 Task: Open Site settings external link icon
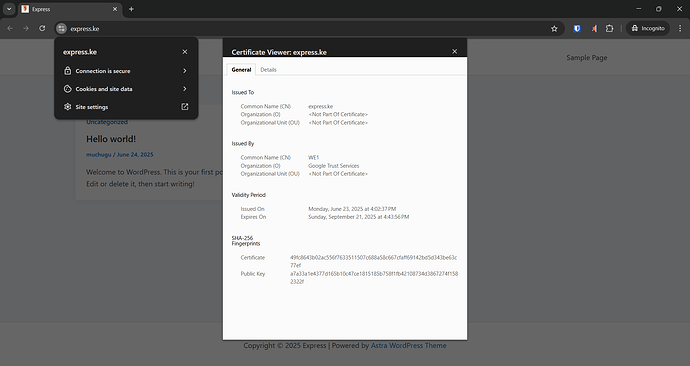[185, 107]
